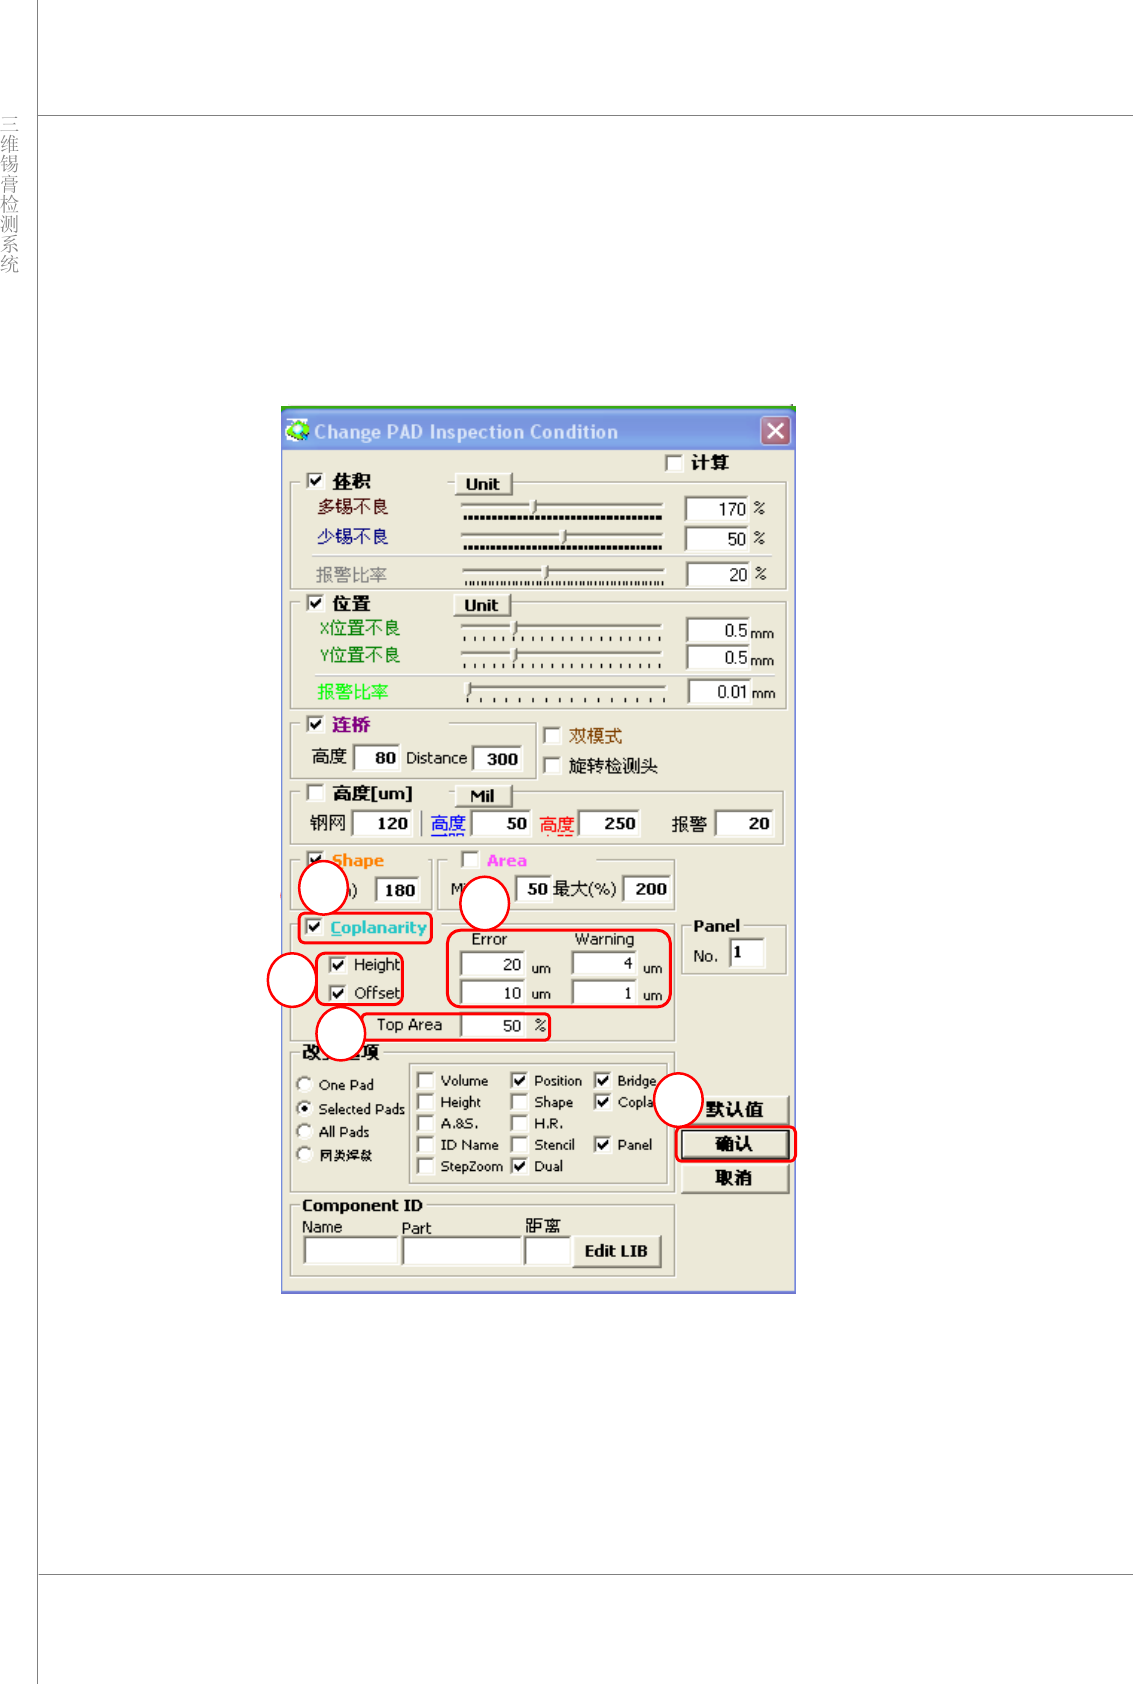Click the Top Area percentage field
Viewport: 1133px width, 1684px height.
click(x=493, y=1026)
